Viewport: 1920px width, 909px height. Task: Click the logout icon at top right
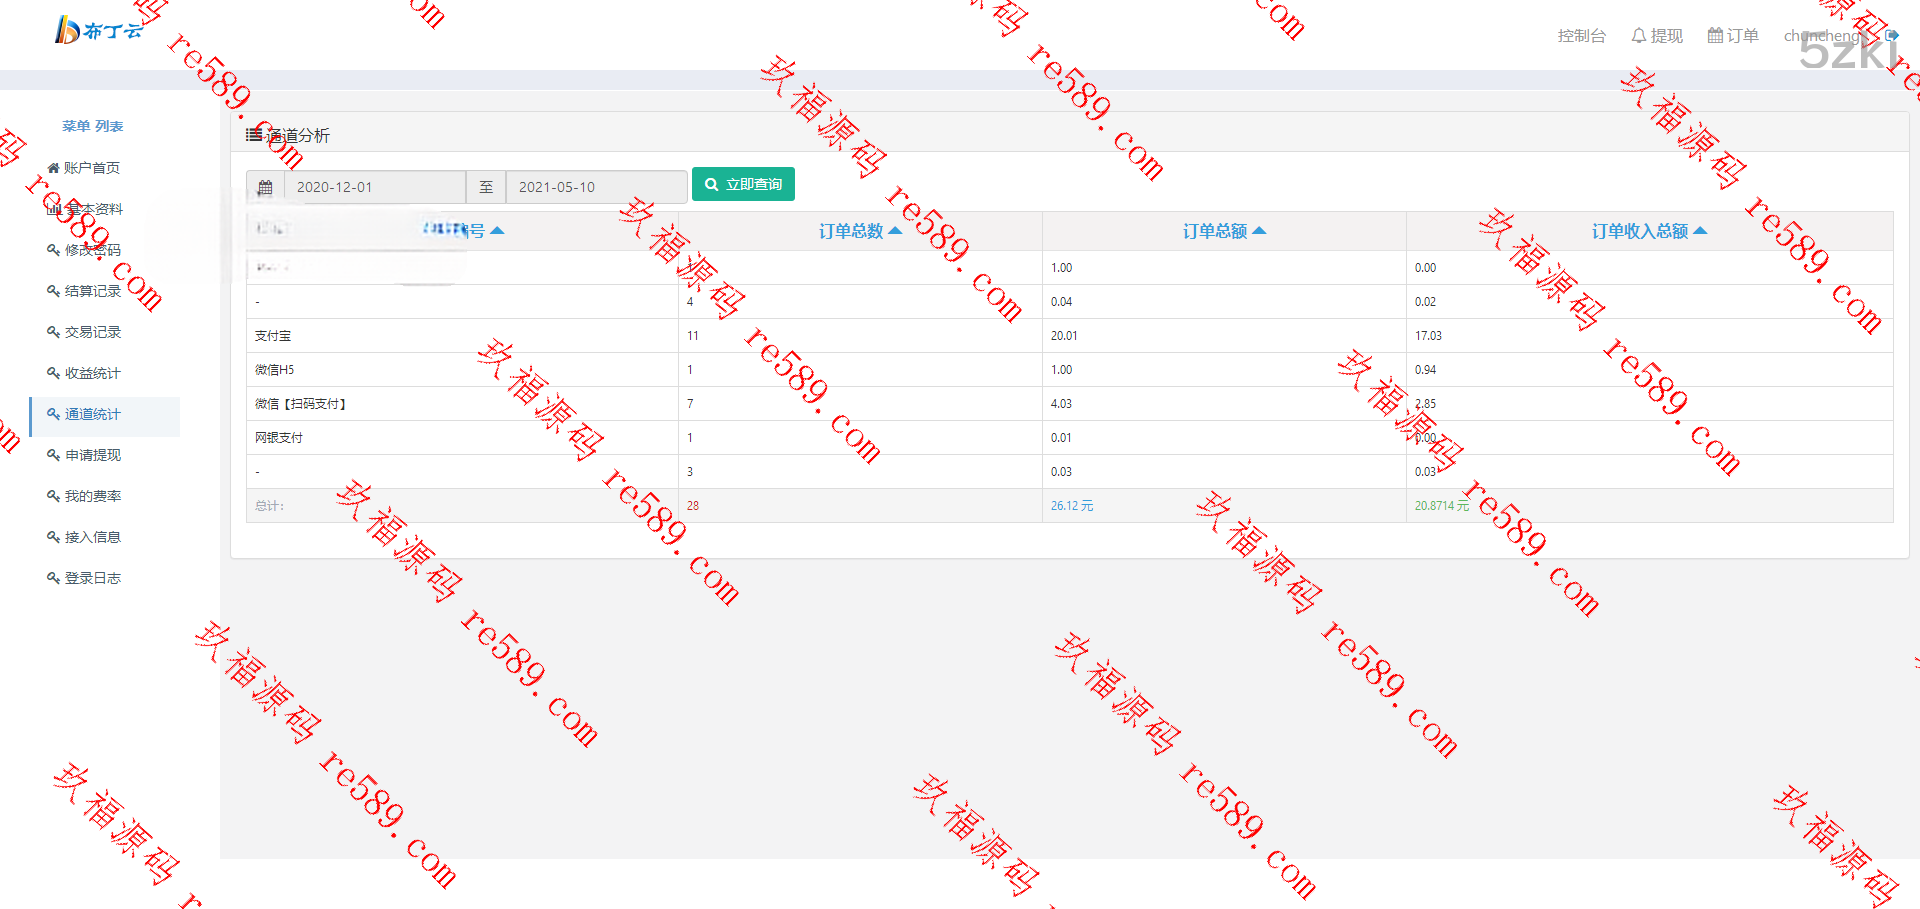pyautogui.click(x=1892, y=36)
